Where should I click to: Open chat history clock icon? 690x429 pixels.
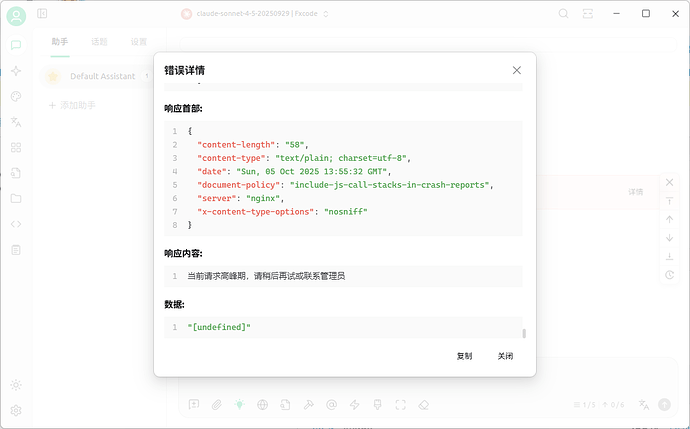[x=669, y=275]
